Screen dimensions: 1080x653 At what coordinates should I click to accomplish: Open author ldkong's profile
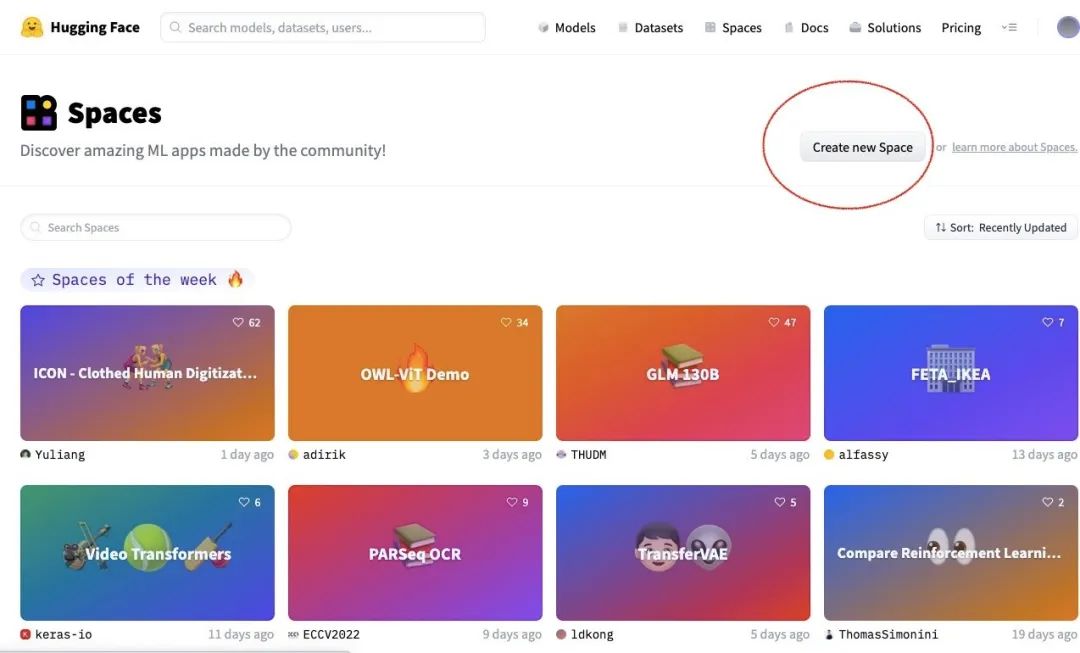tap(592, 634)
